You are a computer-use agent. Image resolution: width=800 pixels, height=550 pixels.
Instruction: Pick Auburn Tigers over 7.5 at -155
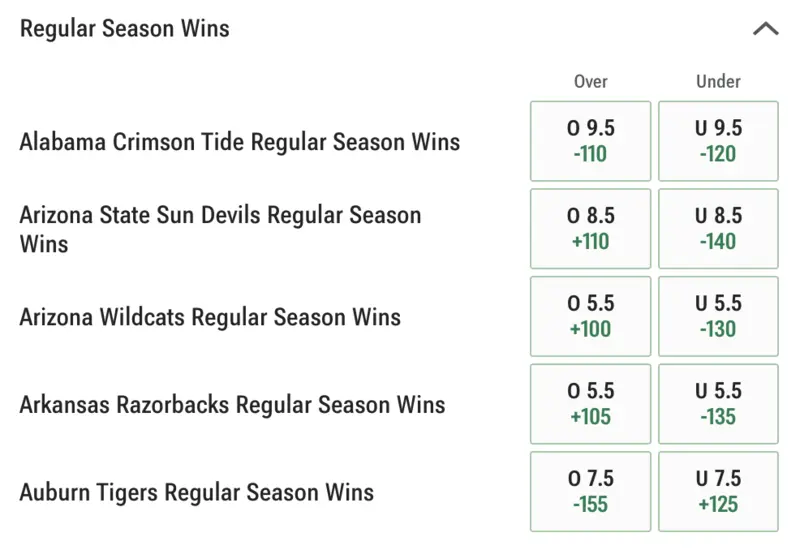point(590,492)
